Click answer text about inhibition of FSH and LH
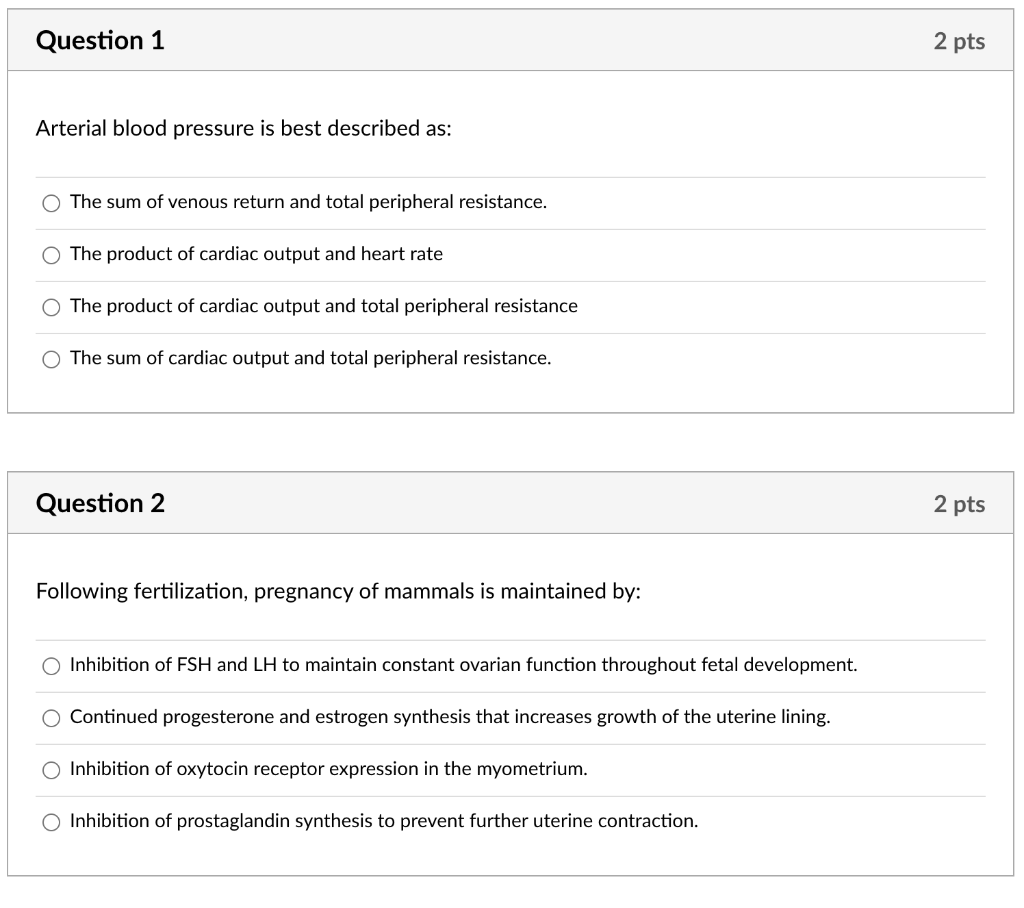Image resolution: width=1024 pixels, height=908 pixels. coord(463,665)
